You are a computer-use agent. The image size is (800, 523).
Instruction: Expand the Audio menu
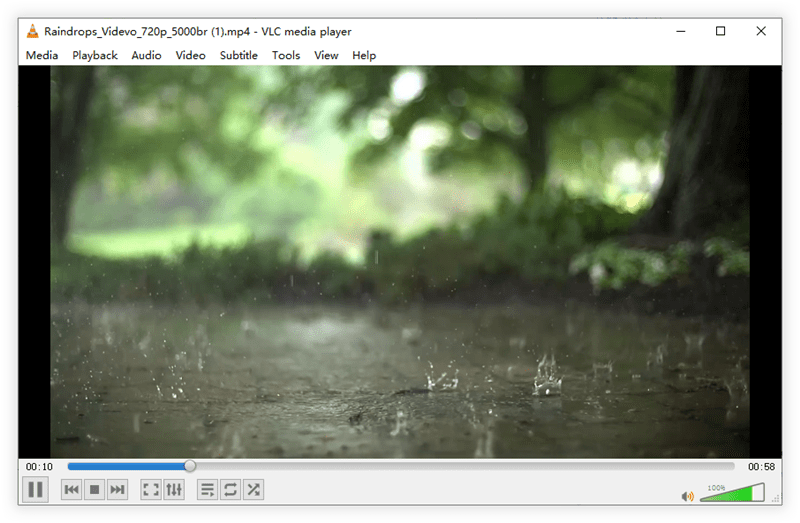click(146, 55)
